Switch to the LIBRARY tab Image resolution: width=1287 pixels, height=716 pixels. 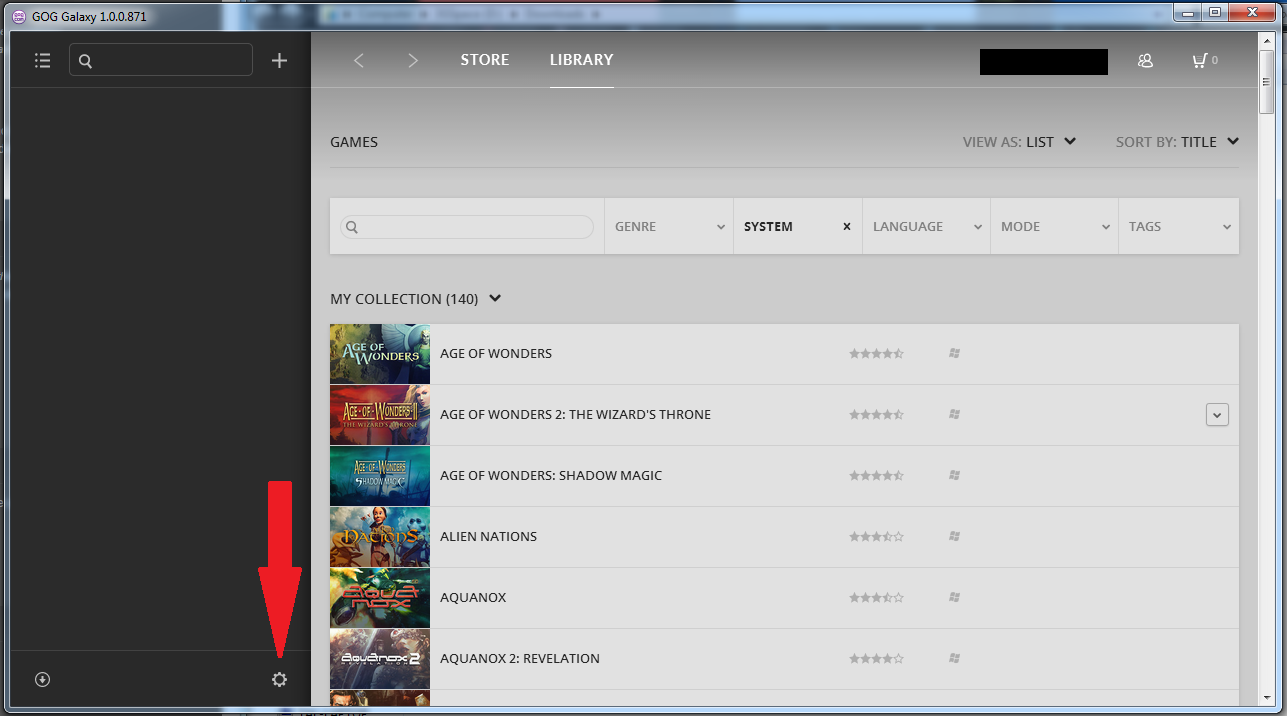click(581, 60)
